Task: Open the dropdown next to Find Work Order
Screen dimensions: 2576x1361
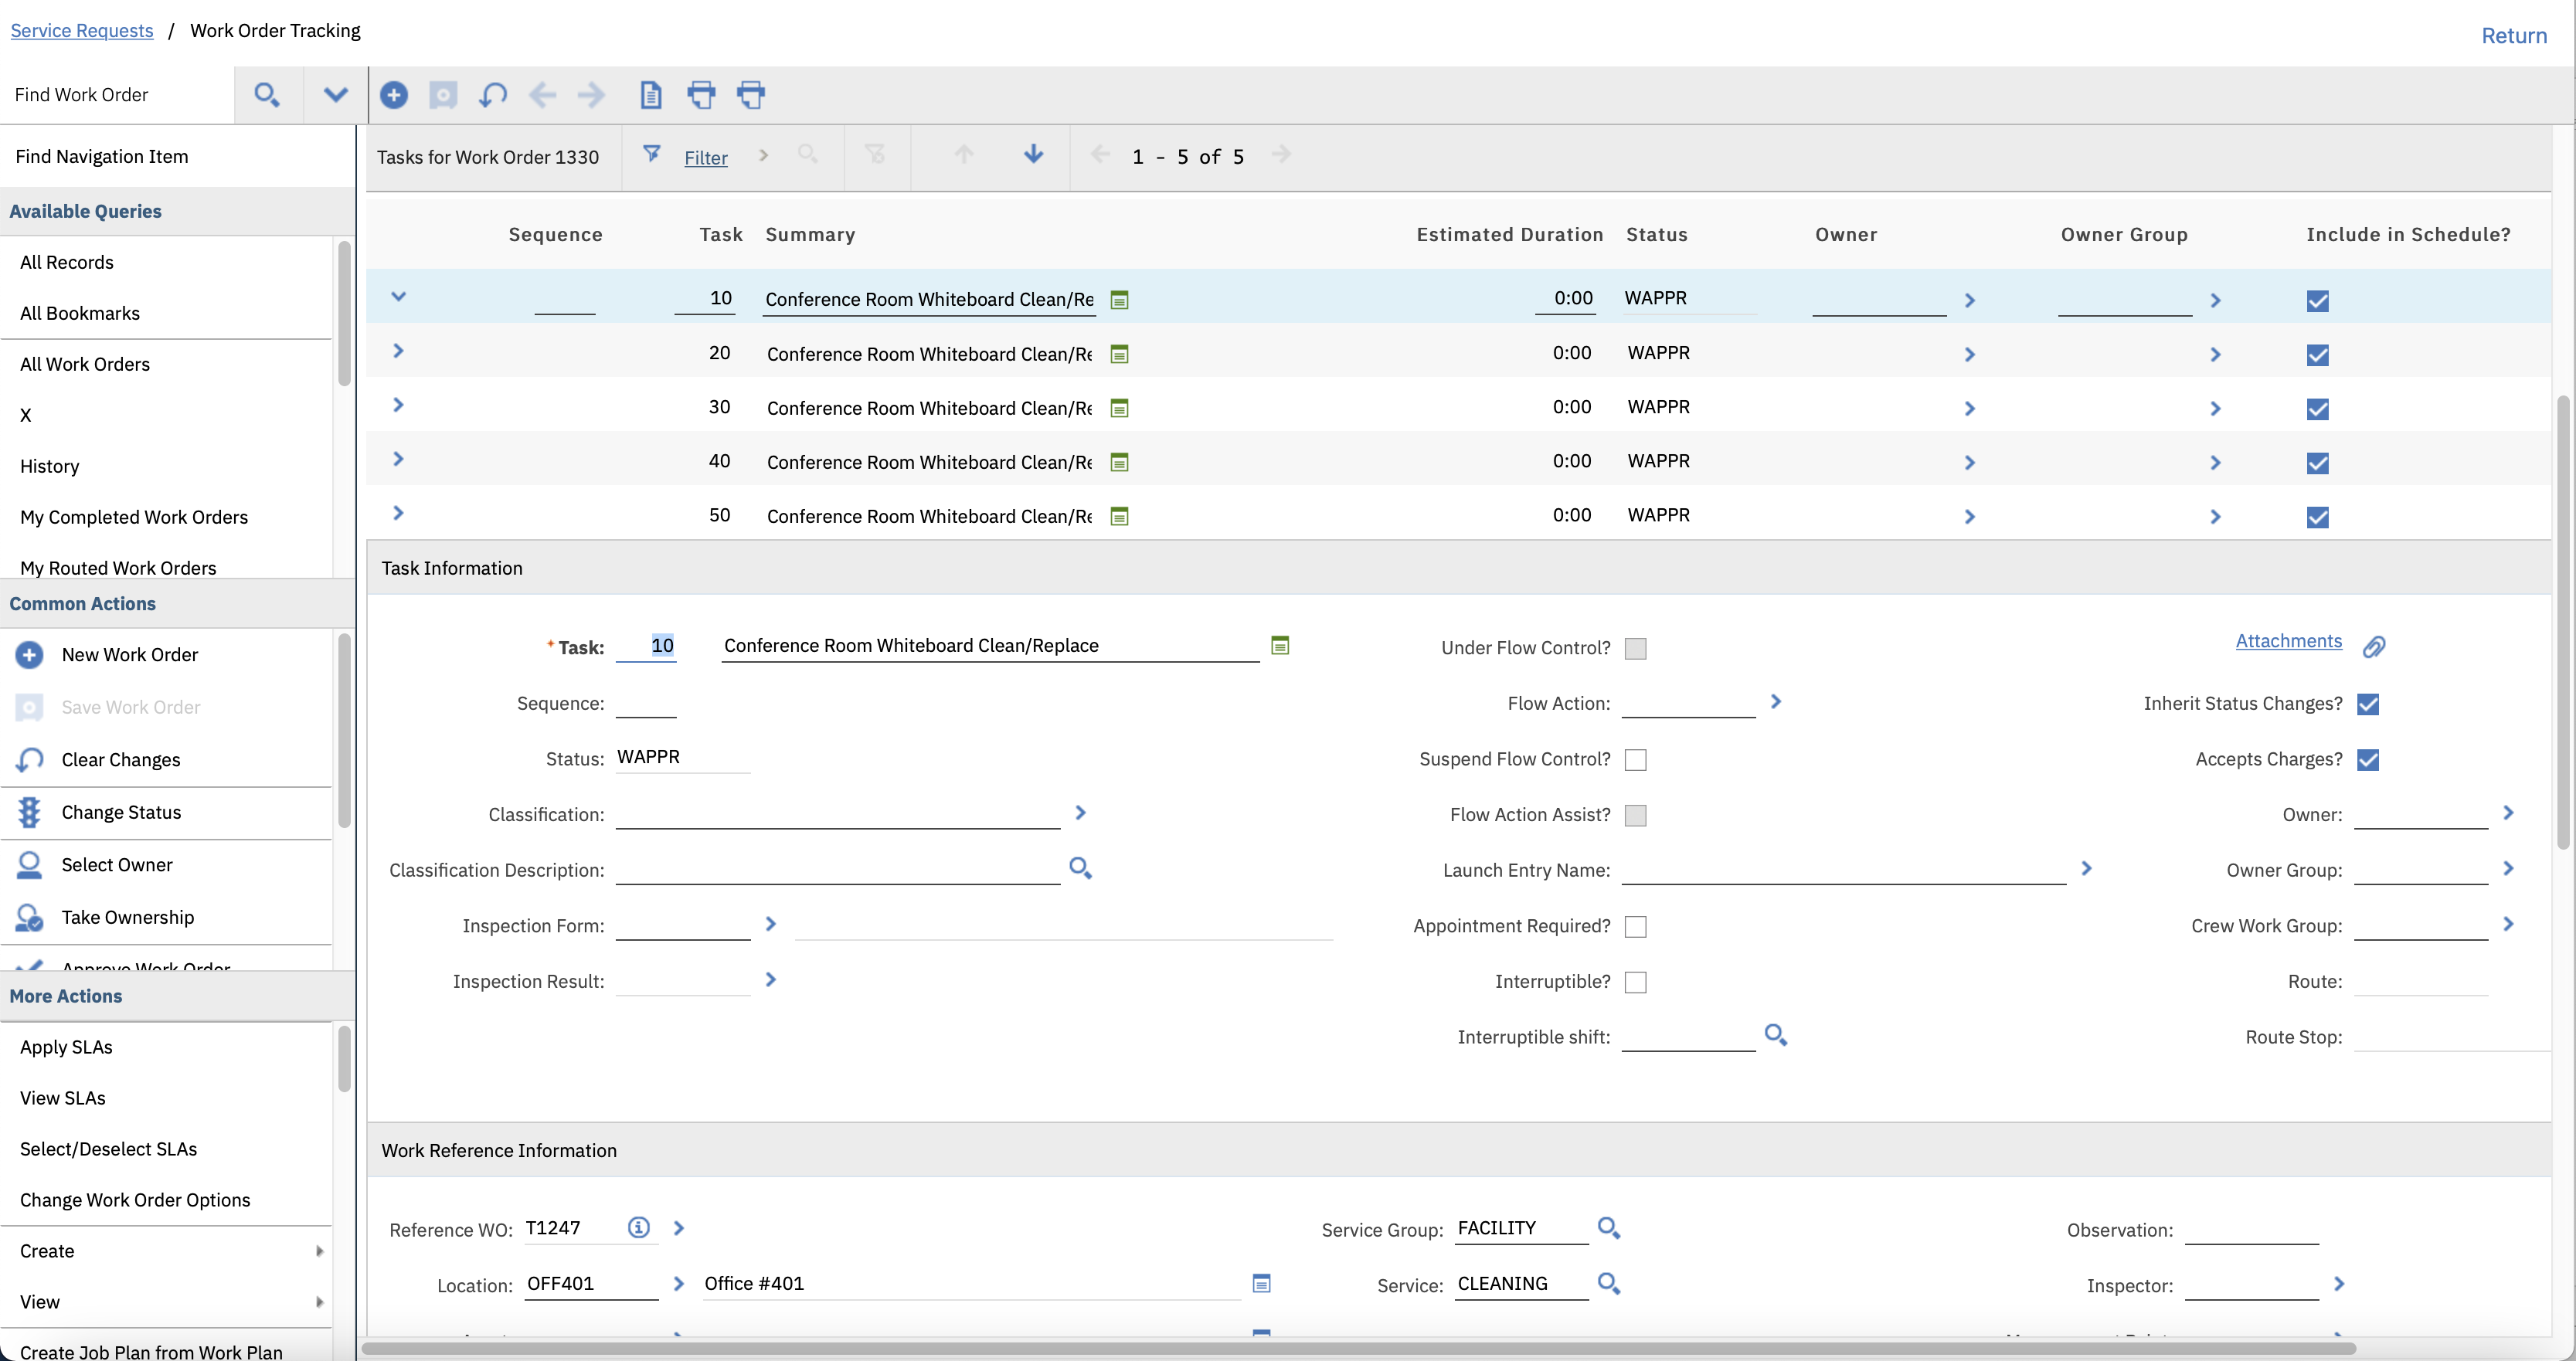Action: [335, 95]
